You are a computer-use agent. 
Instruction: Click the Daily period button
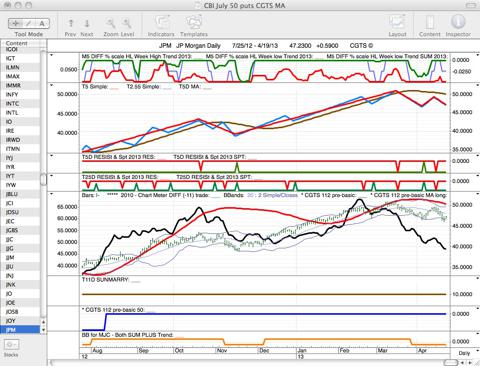click(464, 353)
